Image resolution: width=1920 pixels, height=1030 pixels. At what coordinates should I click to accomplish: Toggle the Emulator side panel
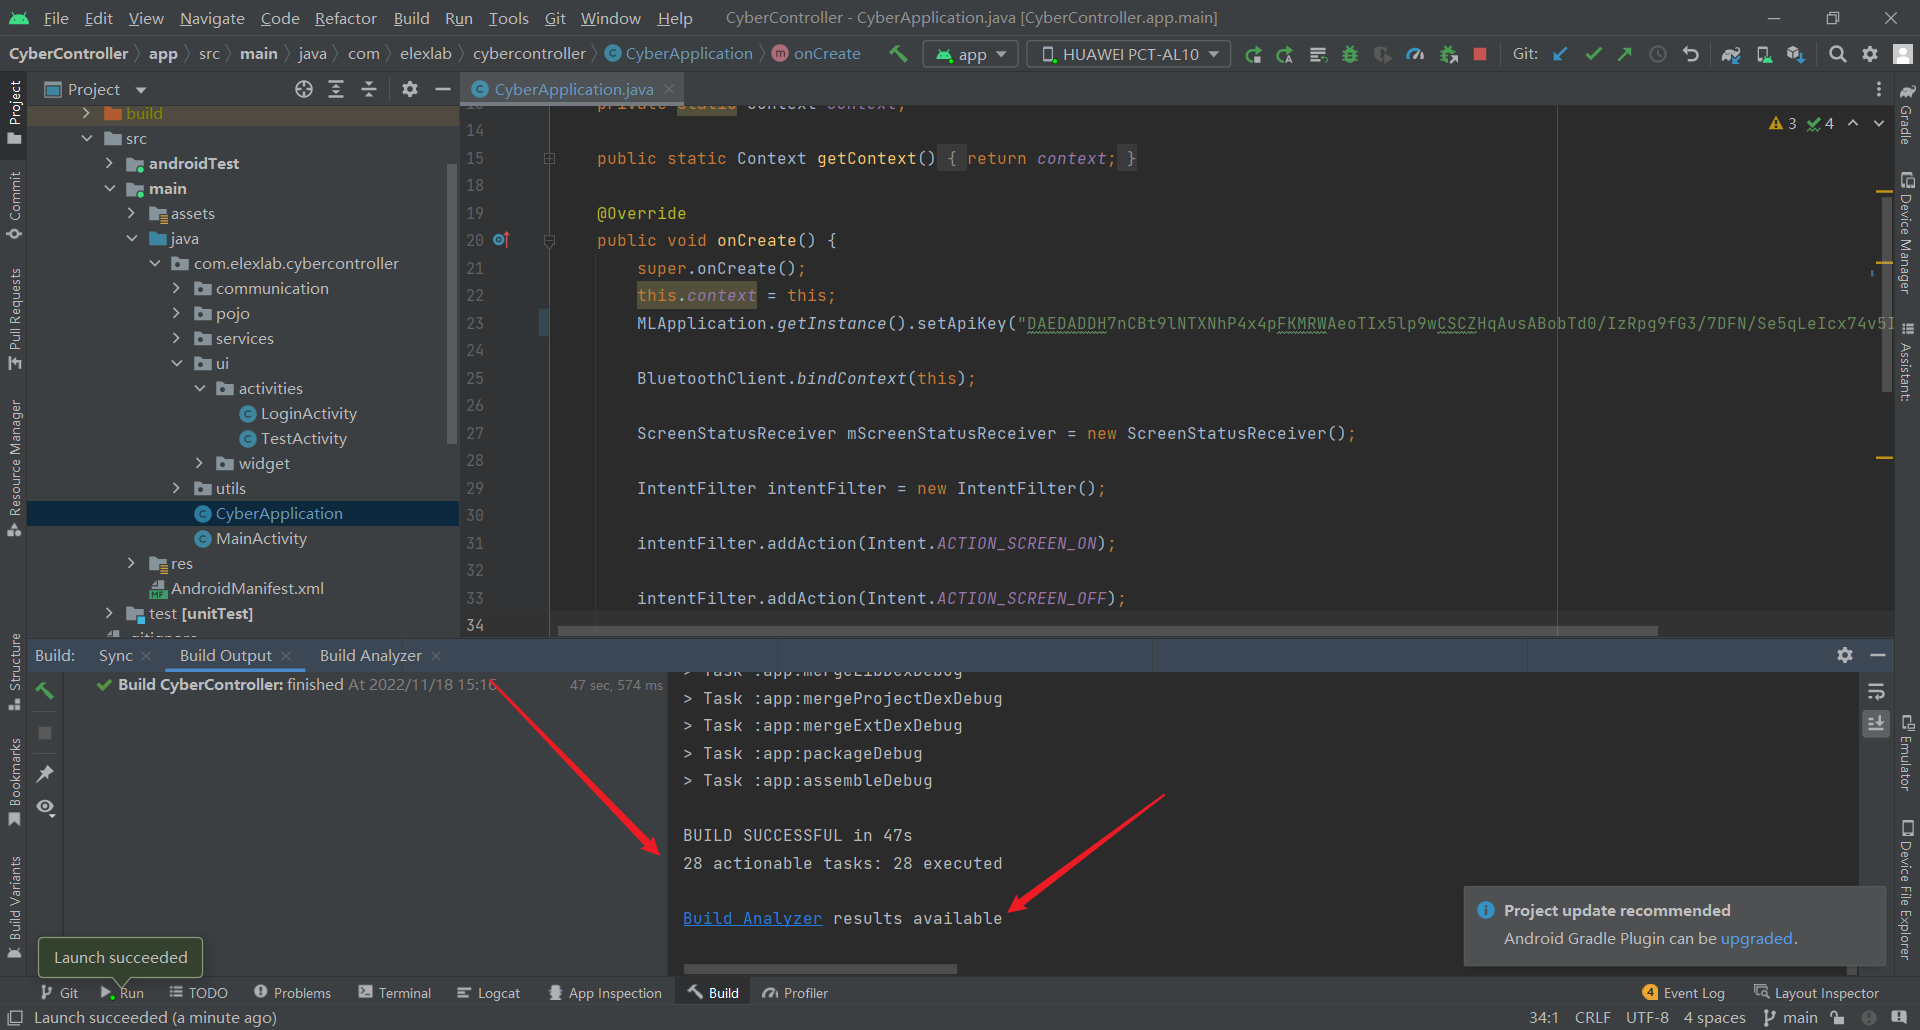click(x=1907, y=752)
